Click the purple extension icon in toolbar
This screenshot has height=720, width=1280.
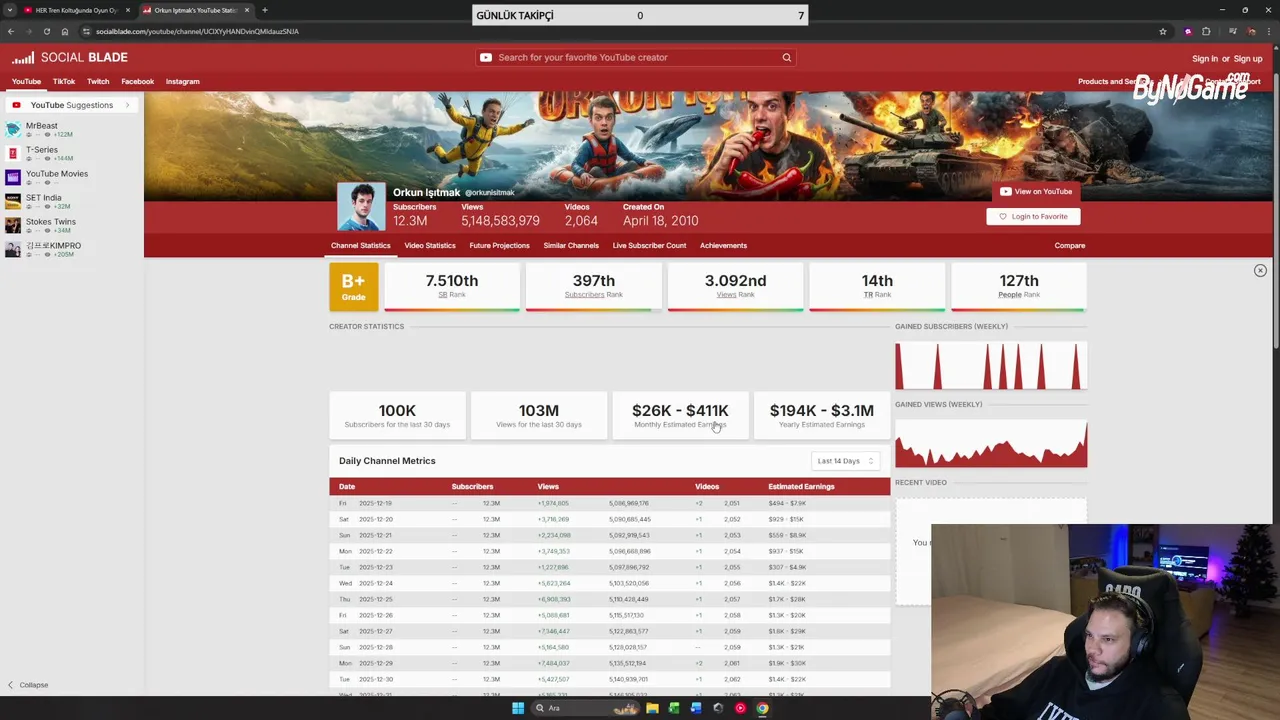tap(1188, 31)
